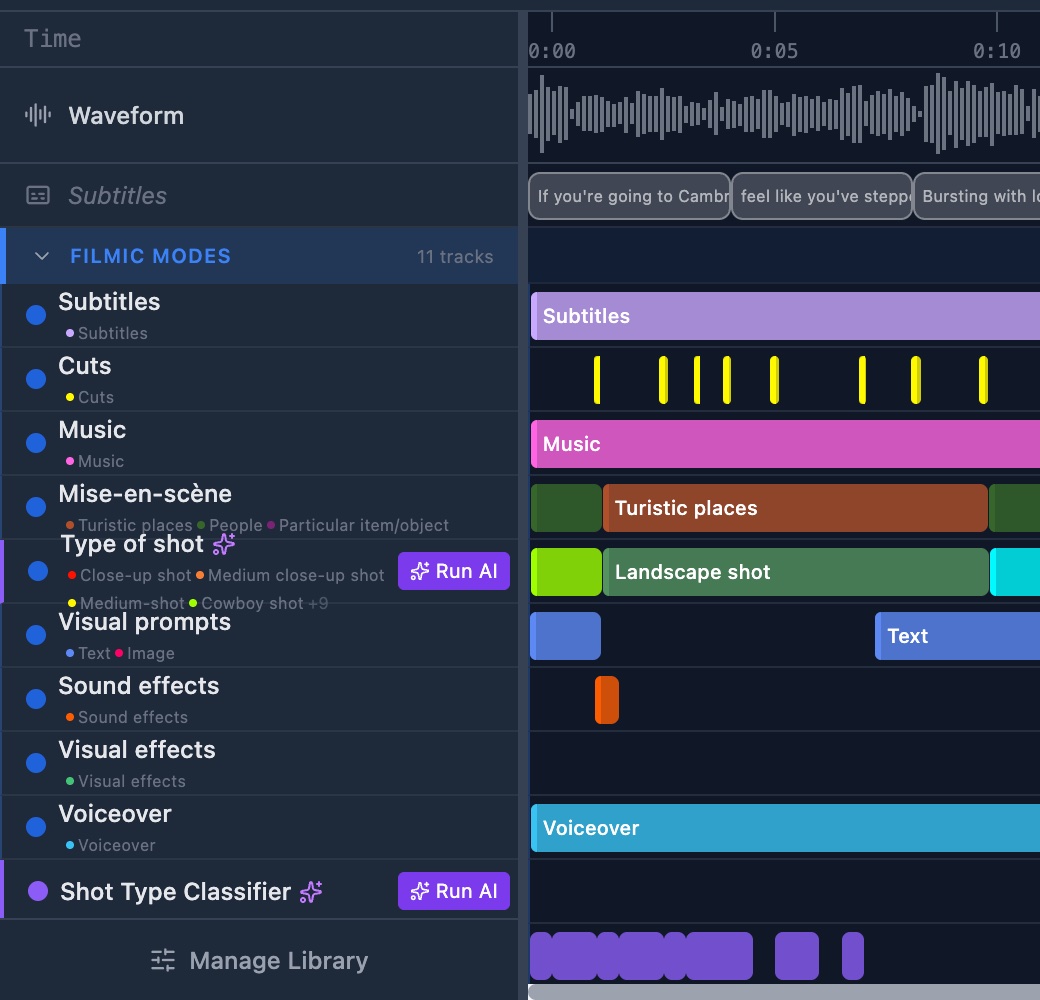Click the '11 tracks' count

(455, 257)
